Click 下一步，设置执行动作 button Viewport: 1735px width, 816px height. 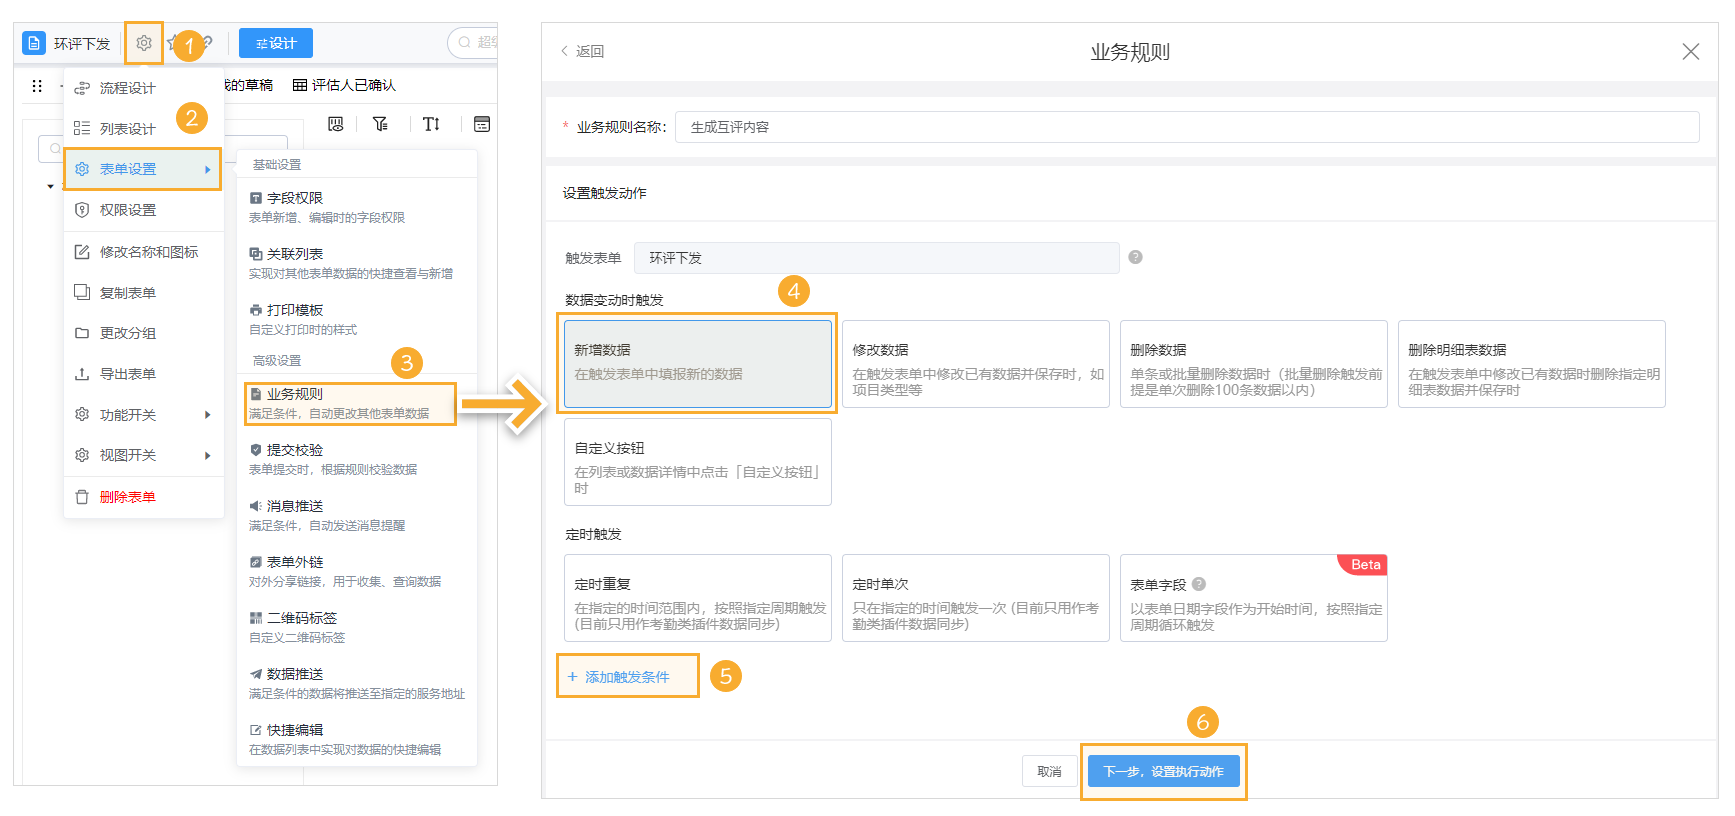(1163, 771)
